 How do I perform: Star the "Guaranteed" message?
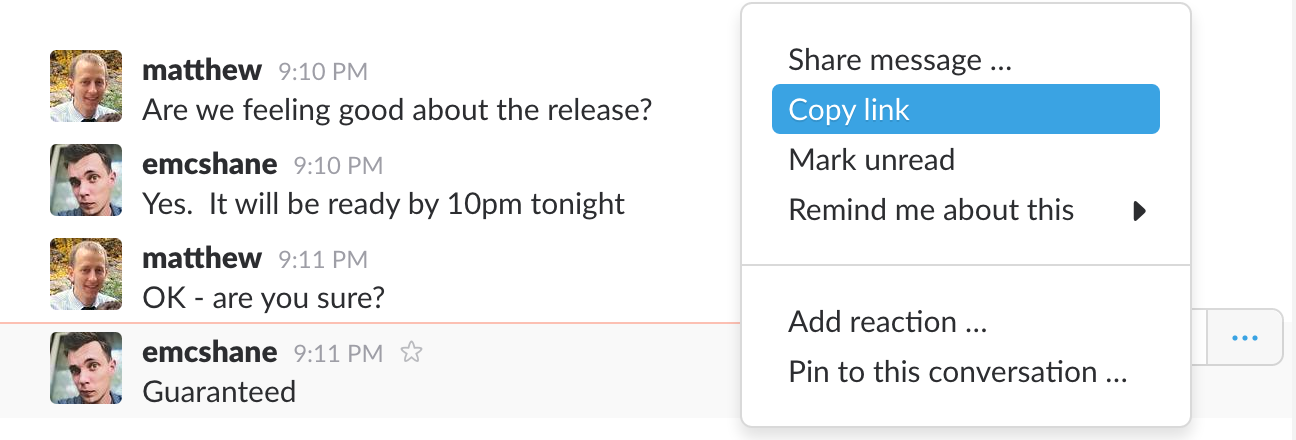click(x=410, y=352)
